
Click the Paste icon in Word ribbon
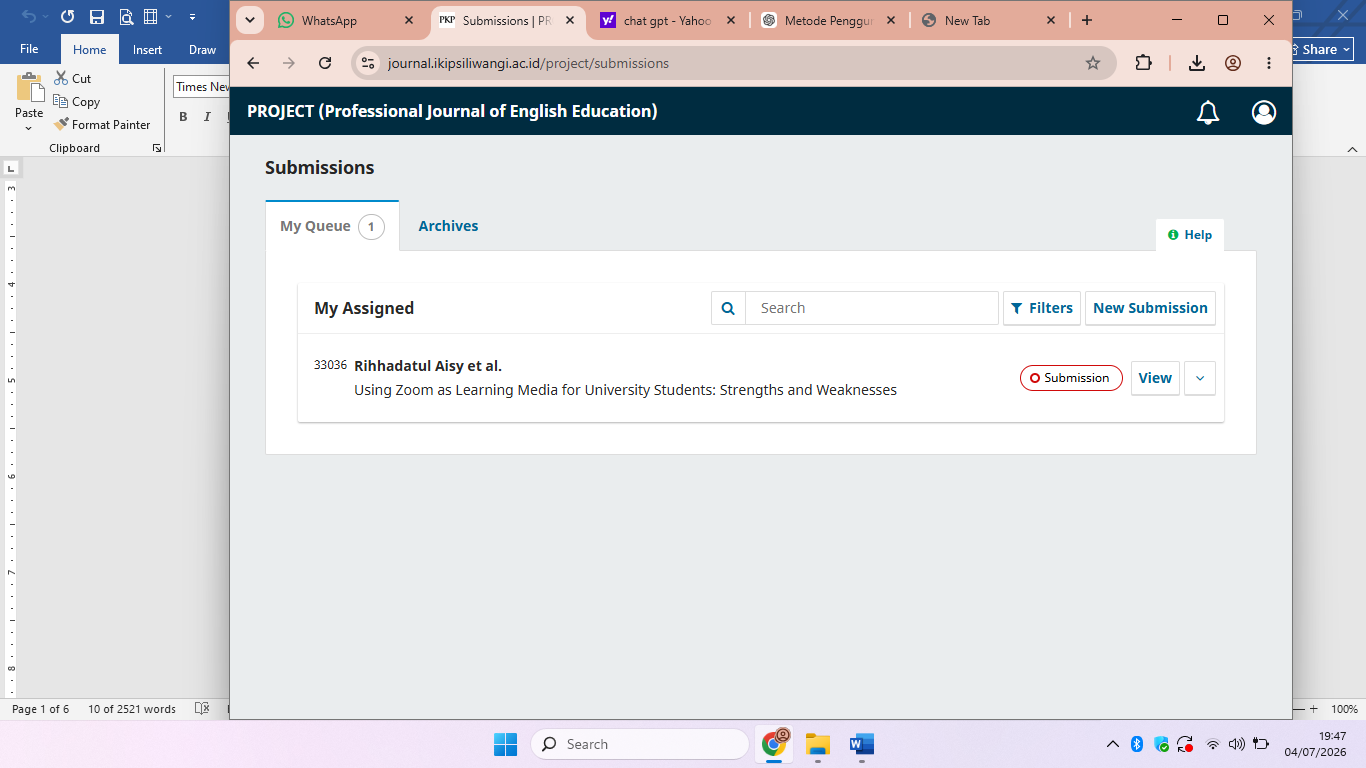30,88
